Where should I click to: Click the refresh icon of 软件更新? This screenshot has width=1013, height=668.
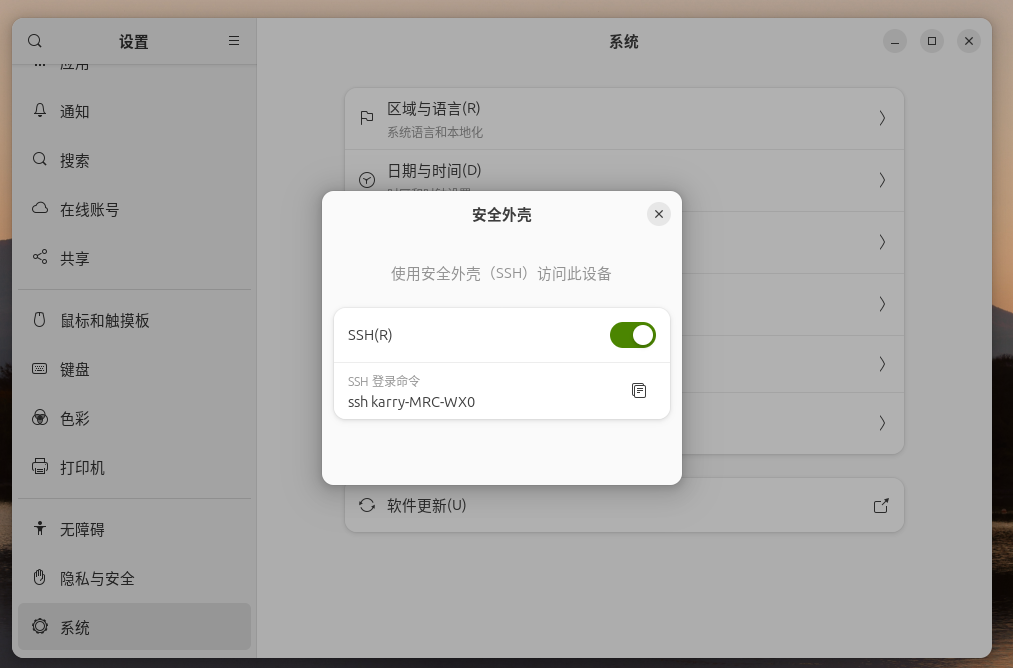point(367,505)
